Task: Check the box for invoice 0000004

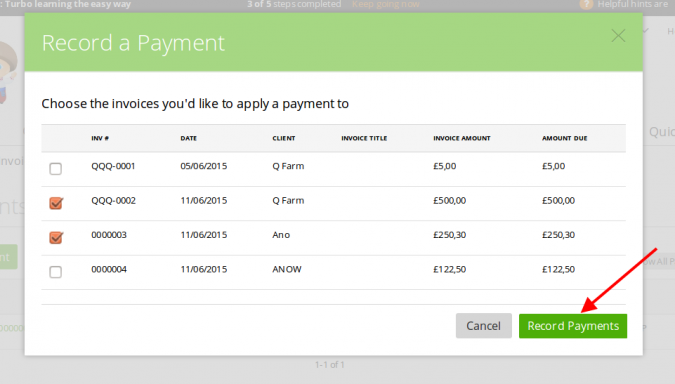Action: point(56,272)
